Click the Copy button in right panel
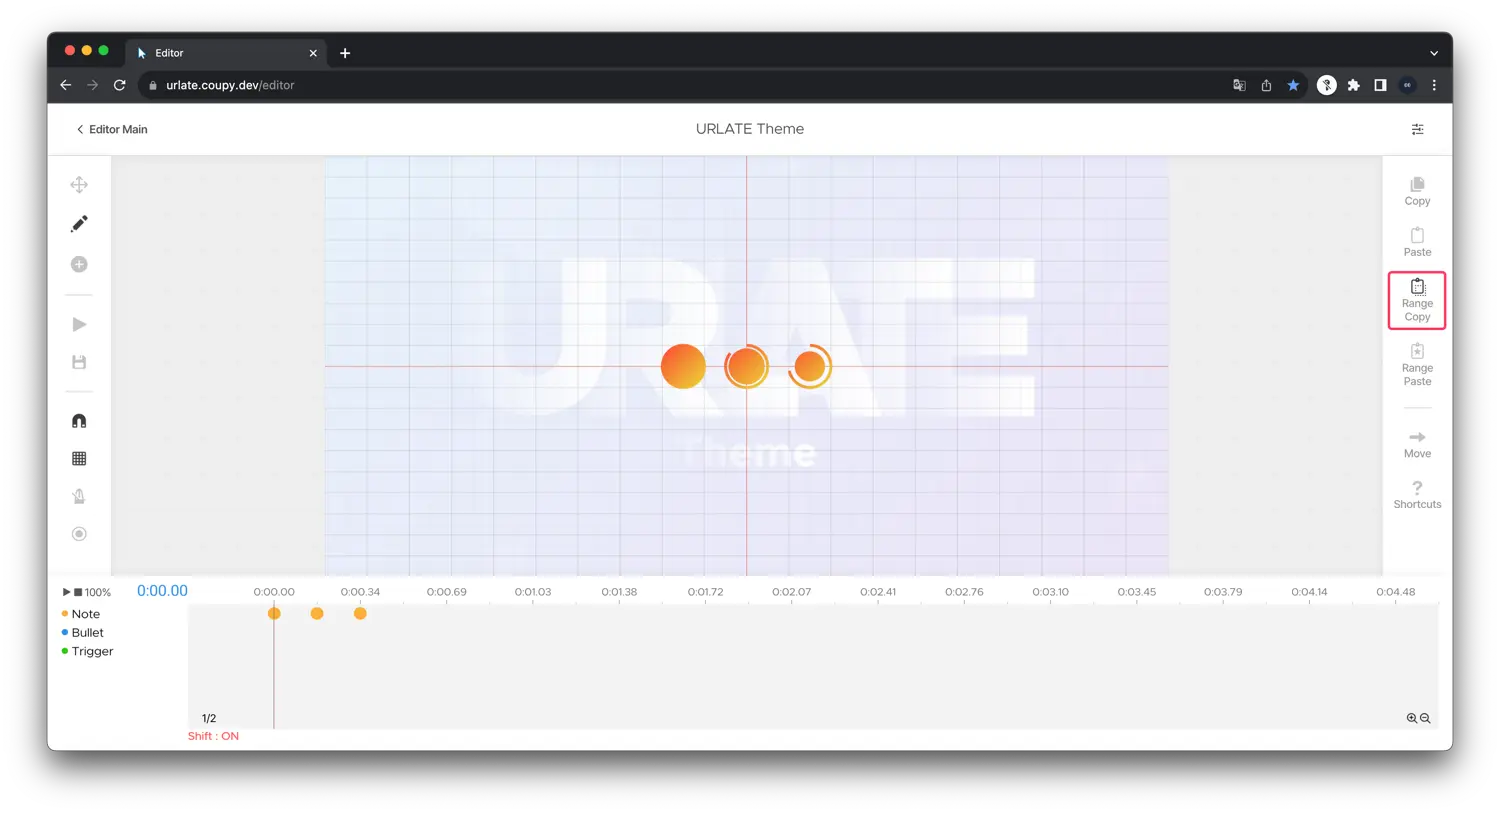1500x813 pixels. point(1417,191)
